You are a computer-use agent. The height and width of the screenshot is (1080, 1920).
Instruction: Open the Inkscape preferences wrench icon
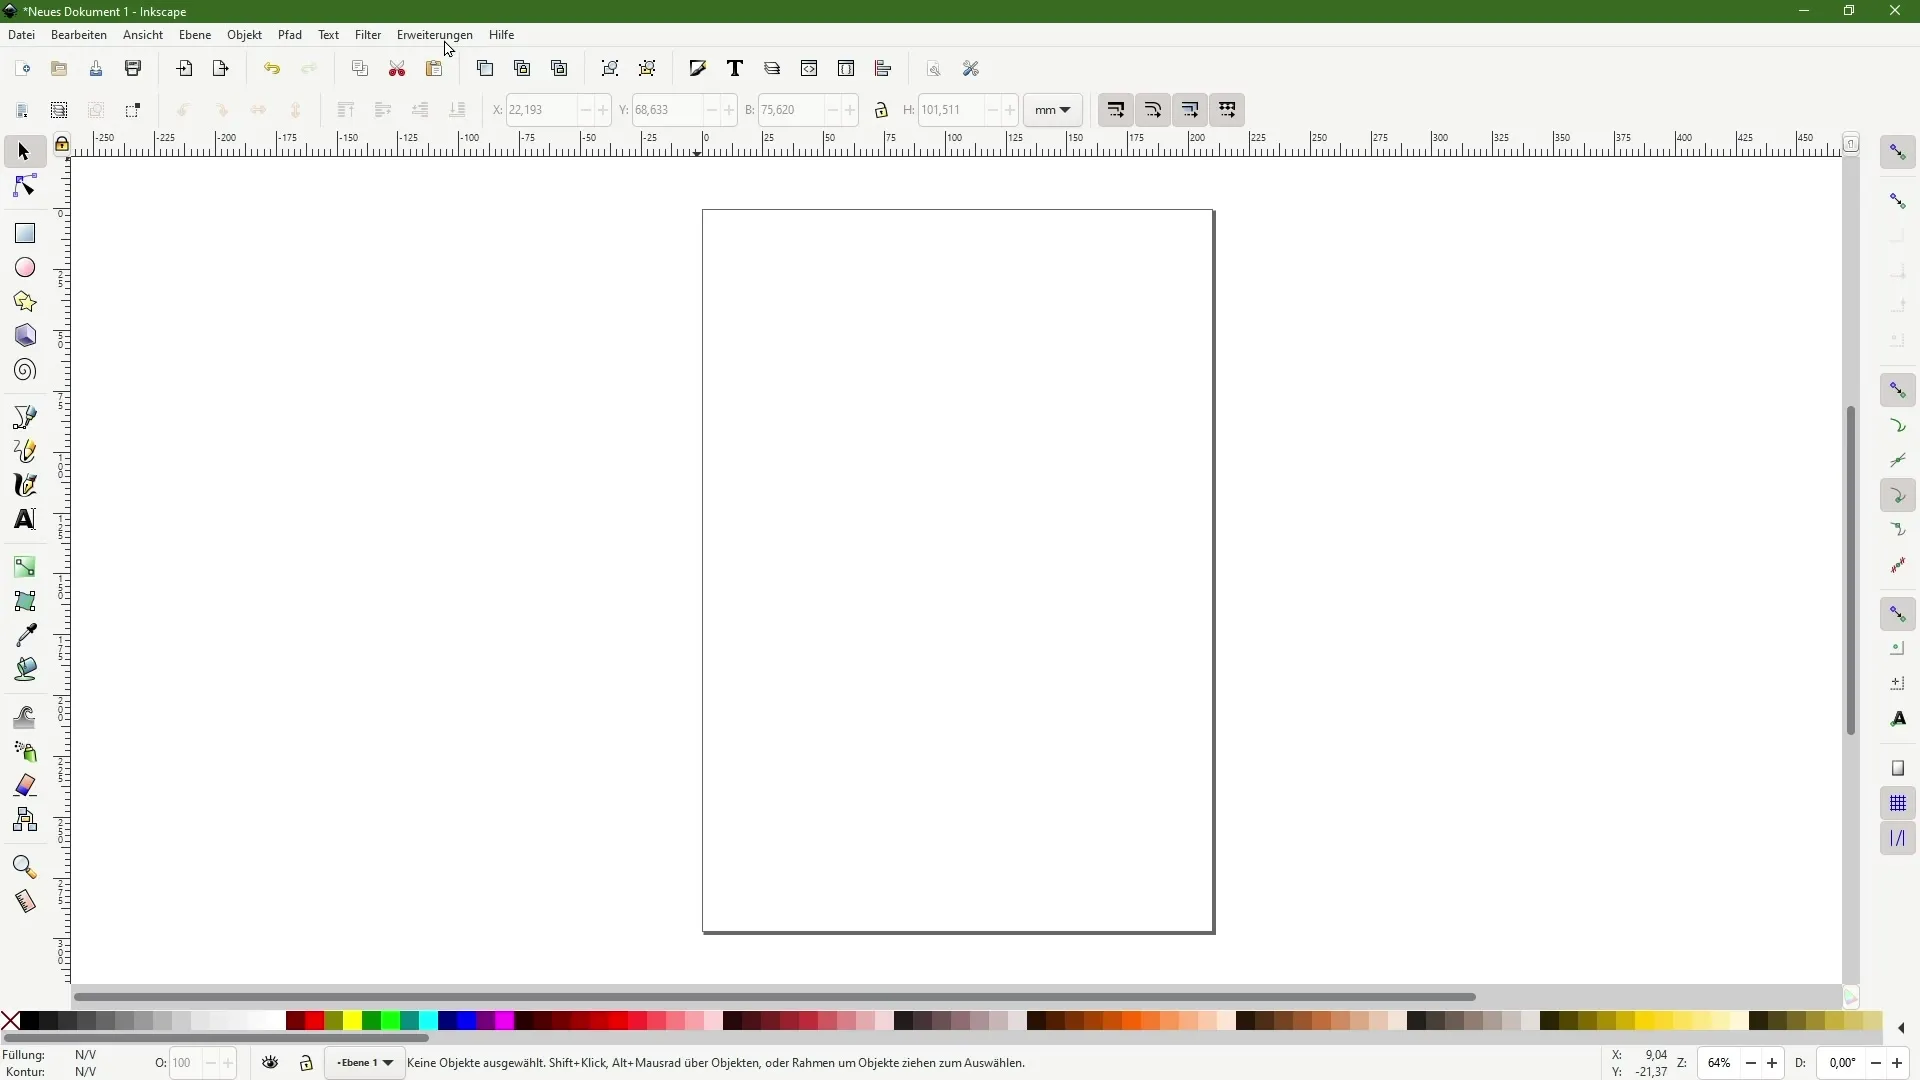click(971, 69)
